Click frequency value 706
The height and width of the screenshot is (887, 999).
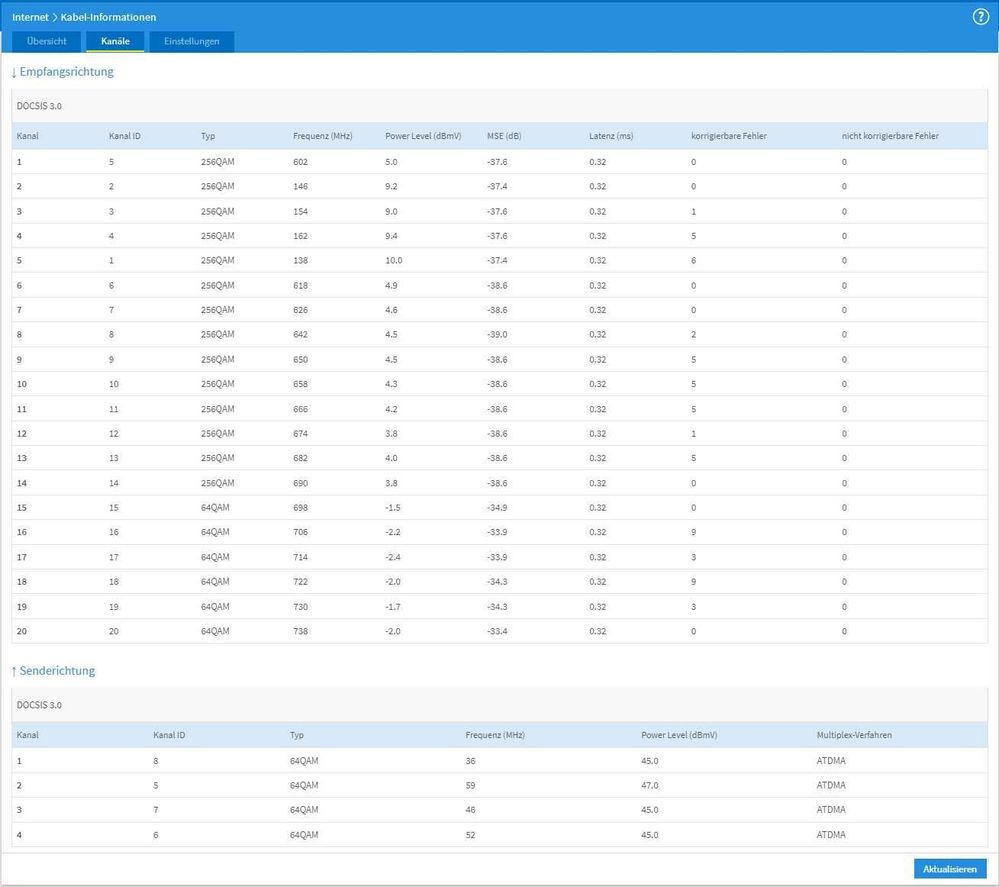(300, 532)
